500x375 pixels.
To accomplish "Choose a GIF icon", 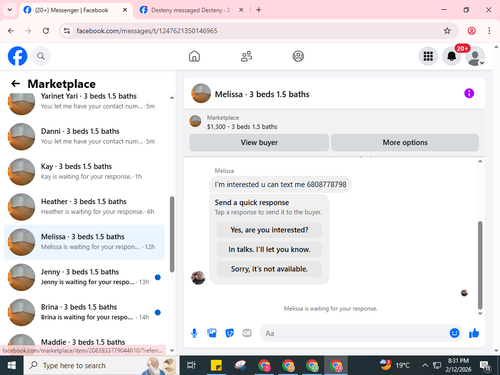I will coord(247,333).
